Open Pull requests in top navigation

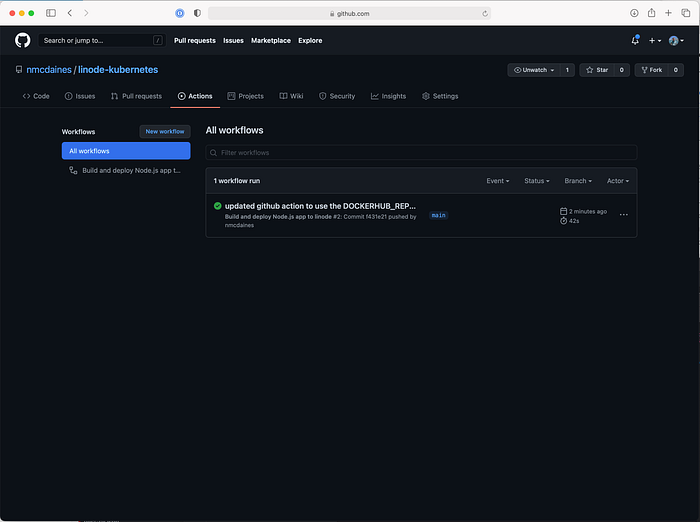[x=195, y=41]
